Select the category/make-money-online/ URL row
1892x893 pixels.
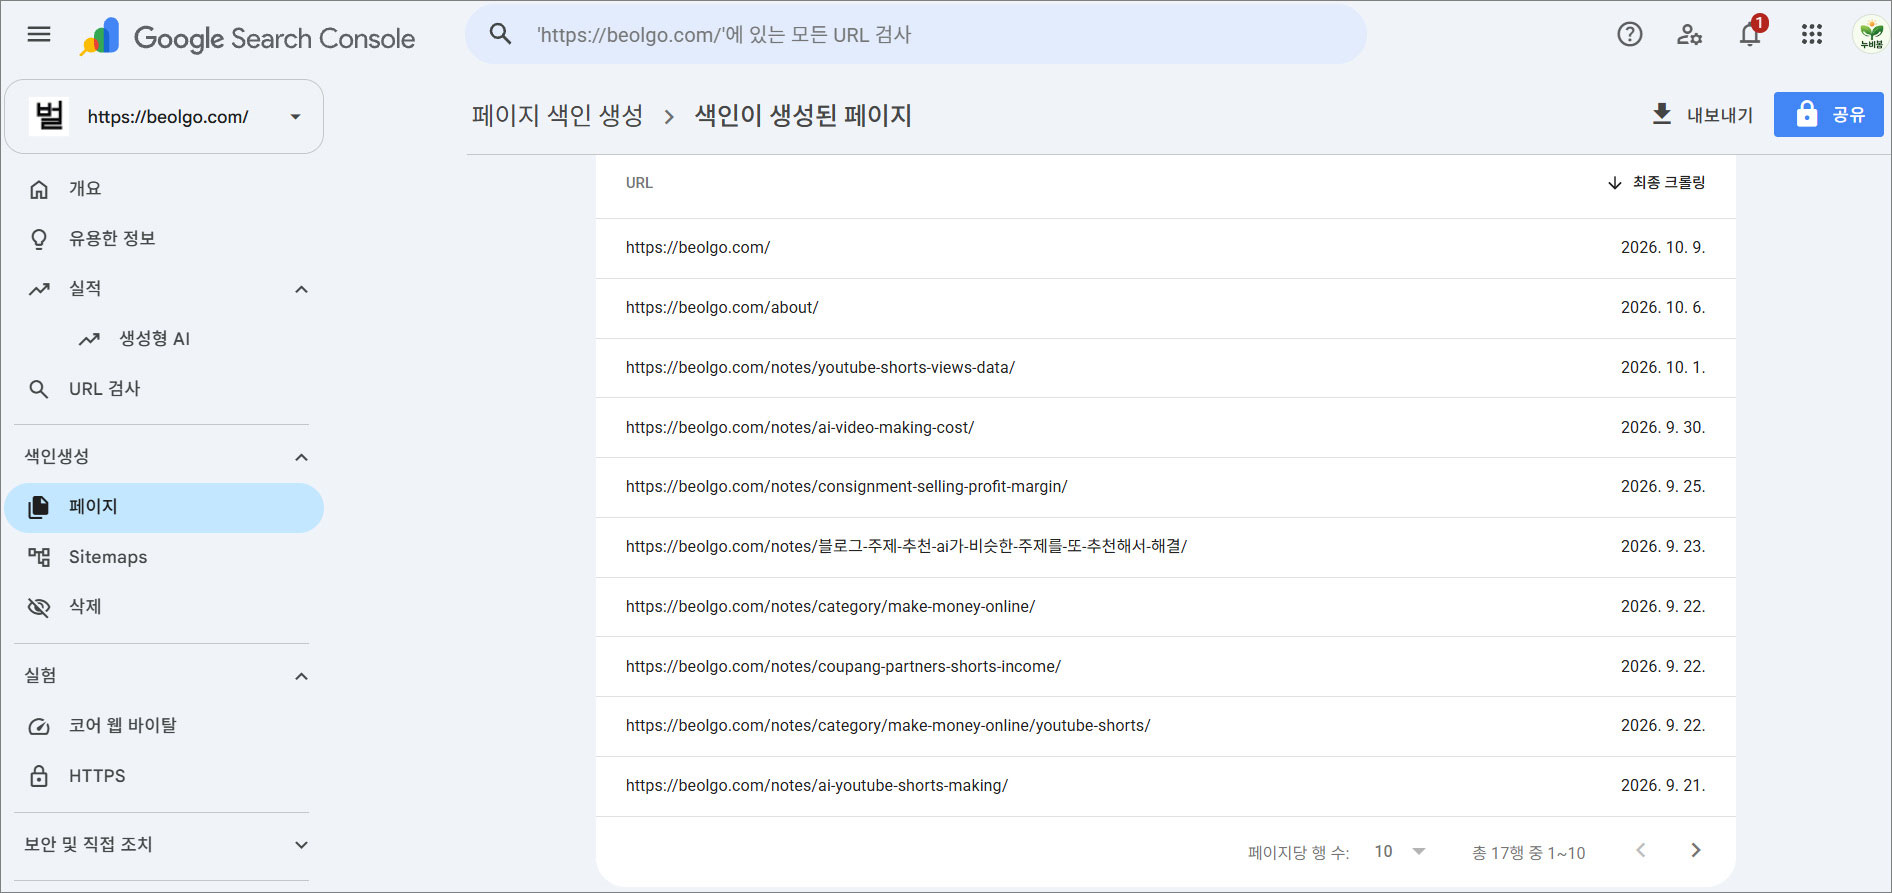(x=1165, y=607)
